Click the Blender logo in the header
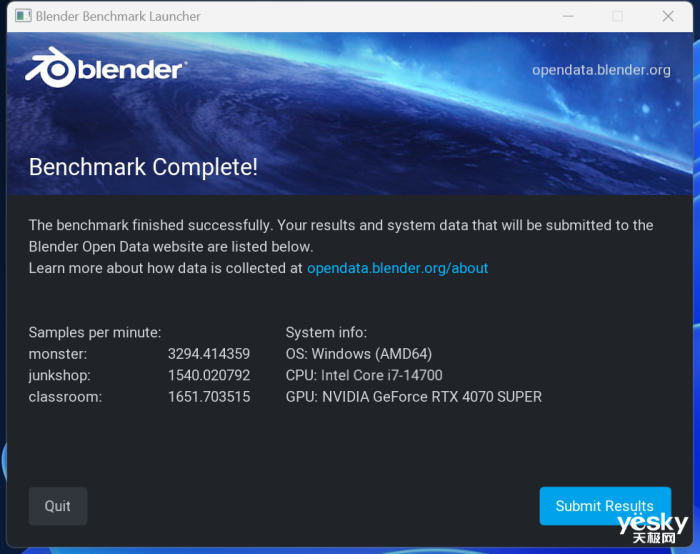This screenshot has width=700, height=554. [x=104, y=69]
